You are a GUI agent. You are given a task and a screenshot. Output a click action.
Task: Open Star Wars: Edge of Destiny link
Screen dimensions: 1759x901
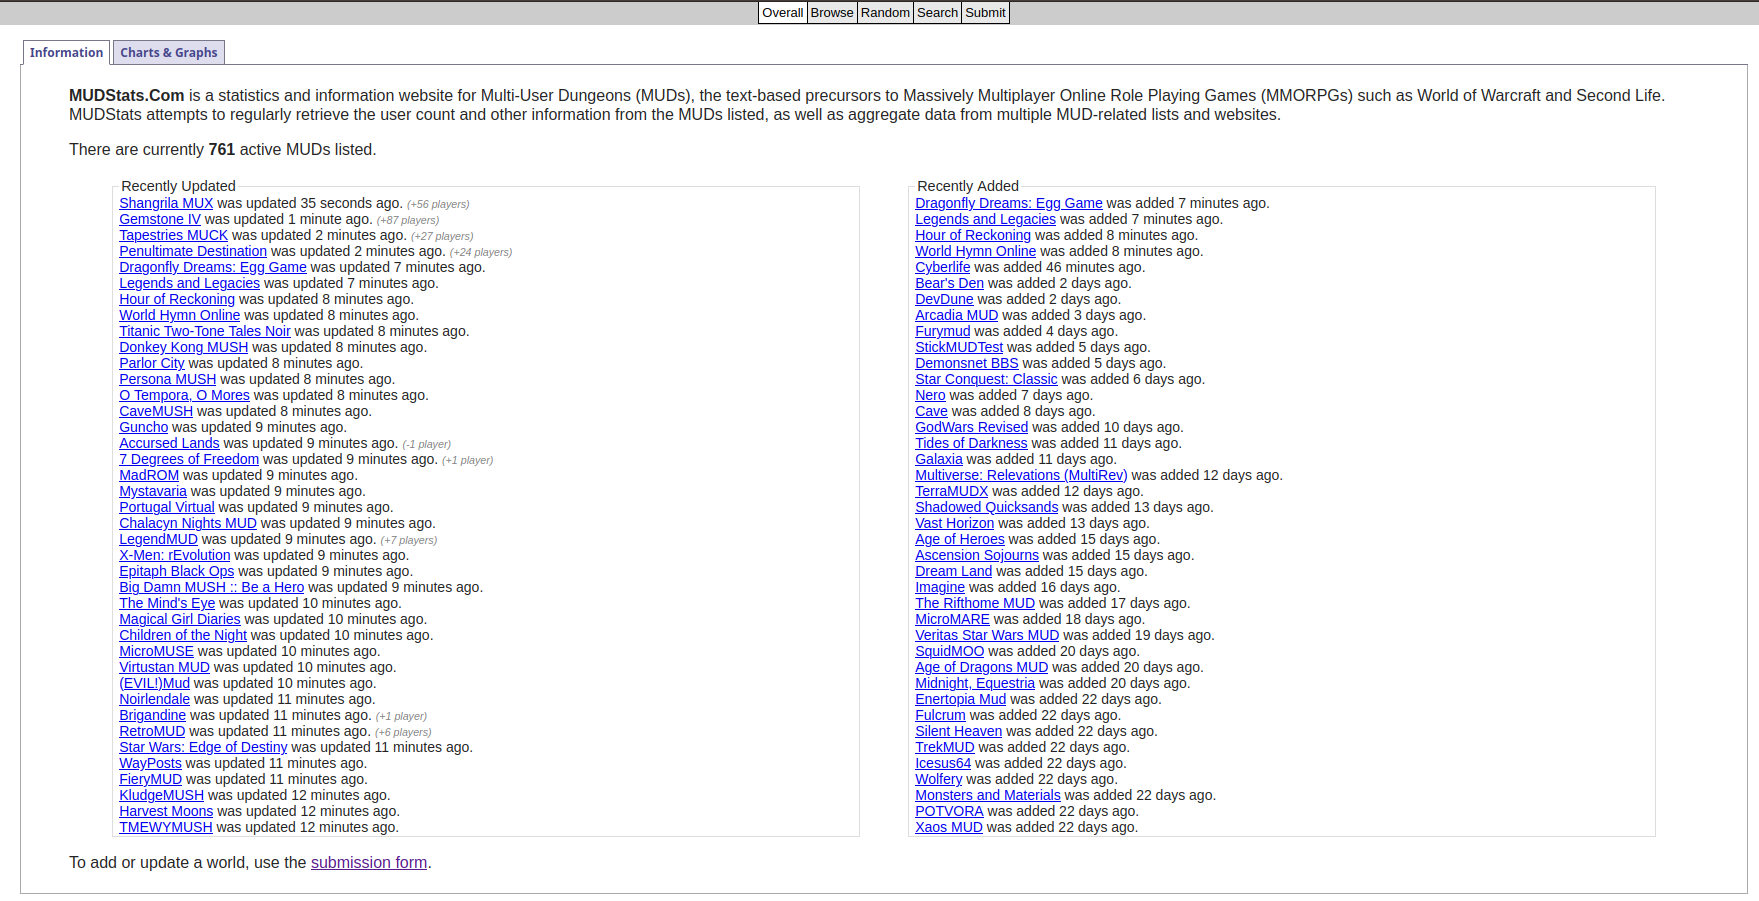click(203, 747)
